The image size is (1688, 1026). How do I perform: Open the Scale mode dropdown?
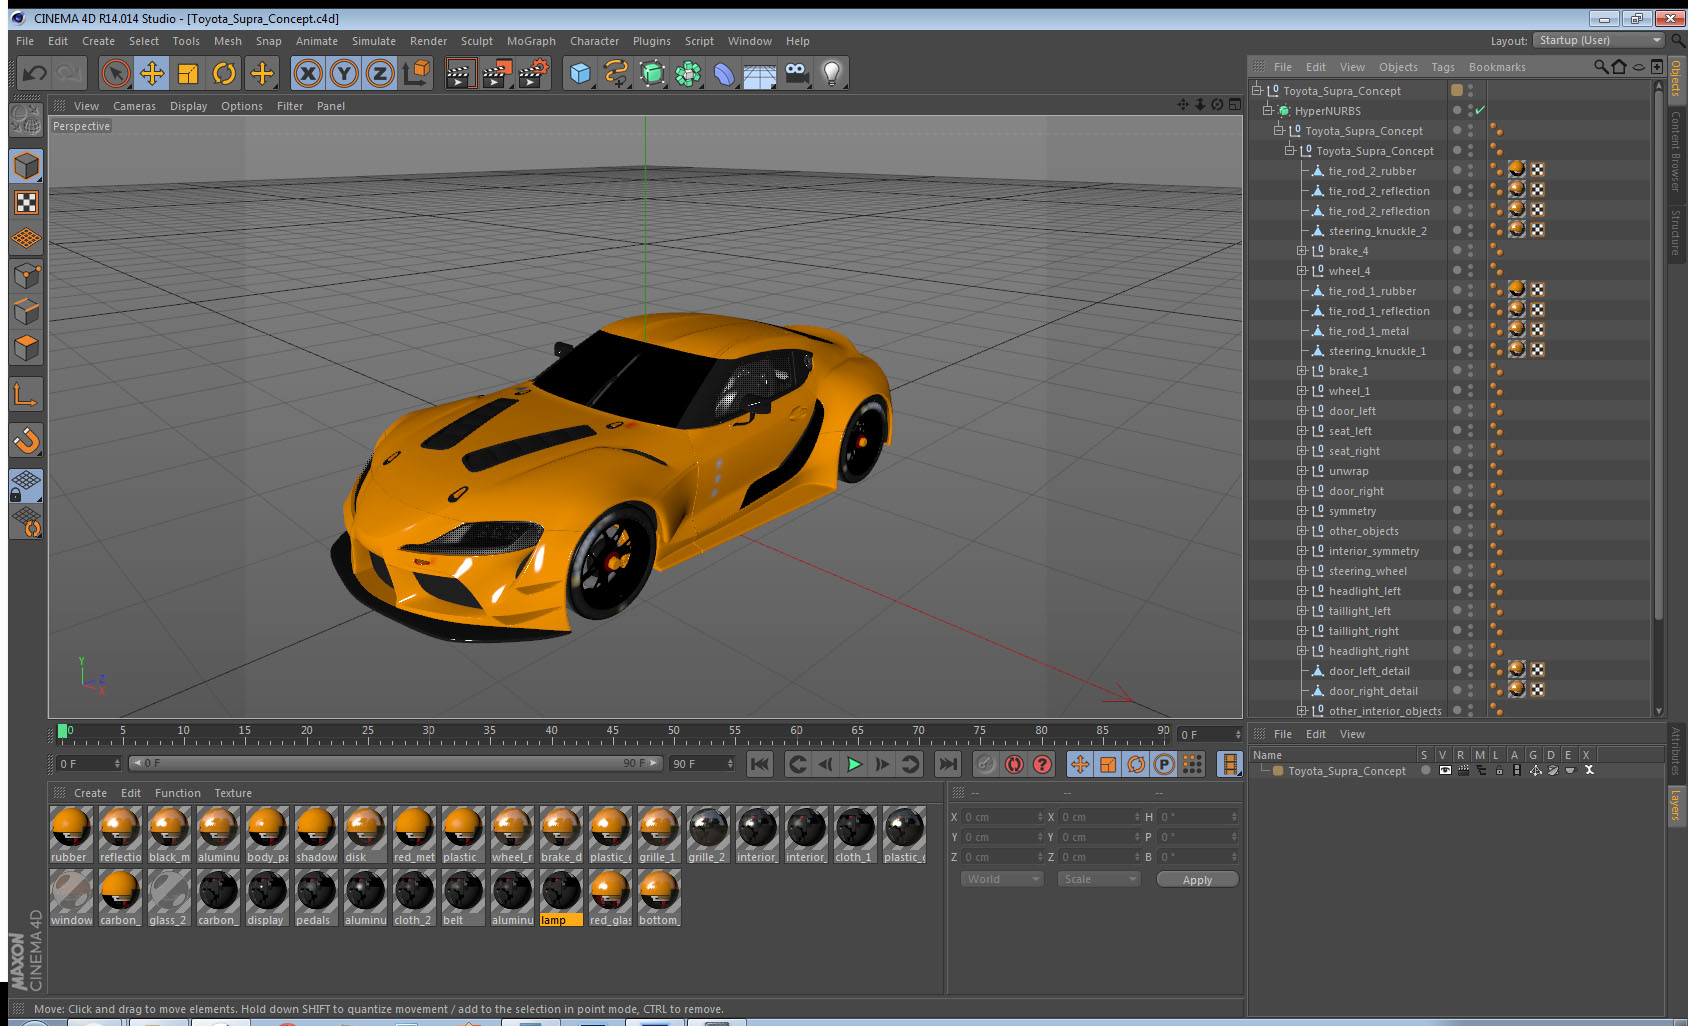pyautogui.click(x=1099, y=879)
